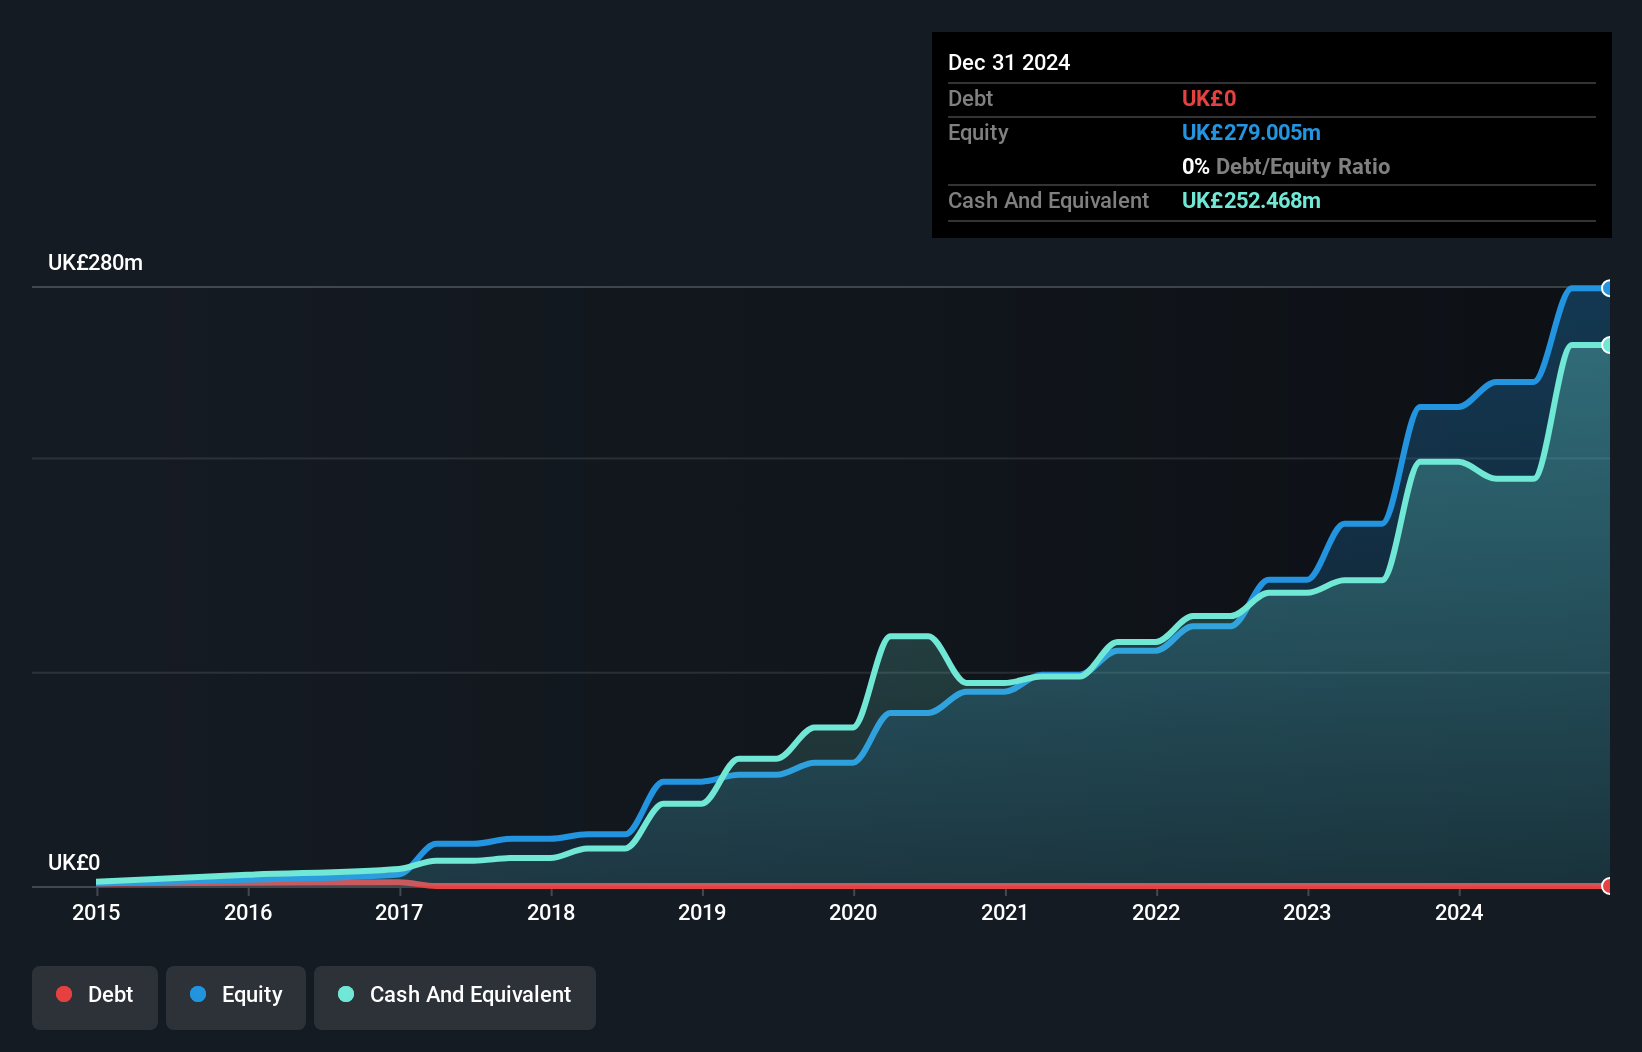This screenshot has width=1642, height=1052.
Task: Click the red UK£0 debt value
Action: pos(1209,98)
